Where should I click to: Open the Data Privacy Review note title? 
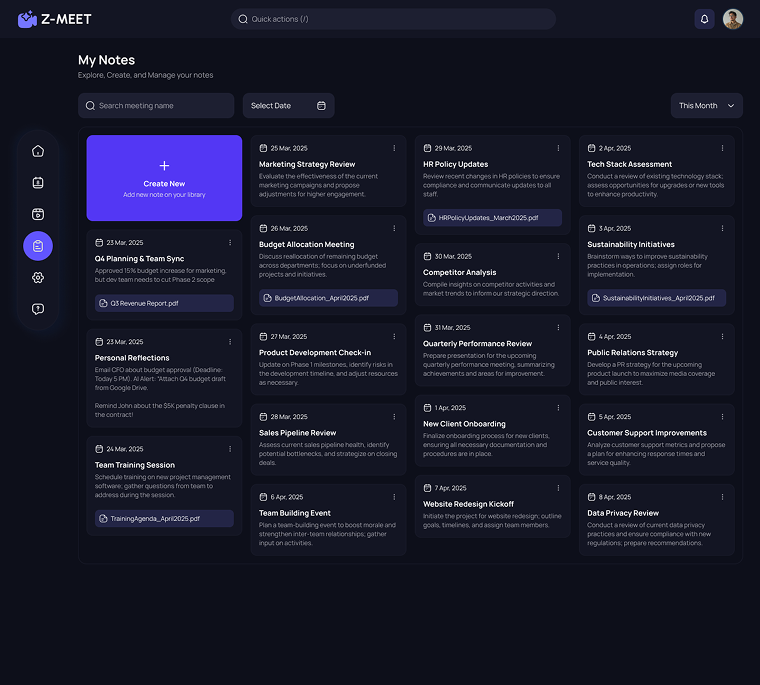tap(623, 513)
